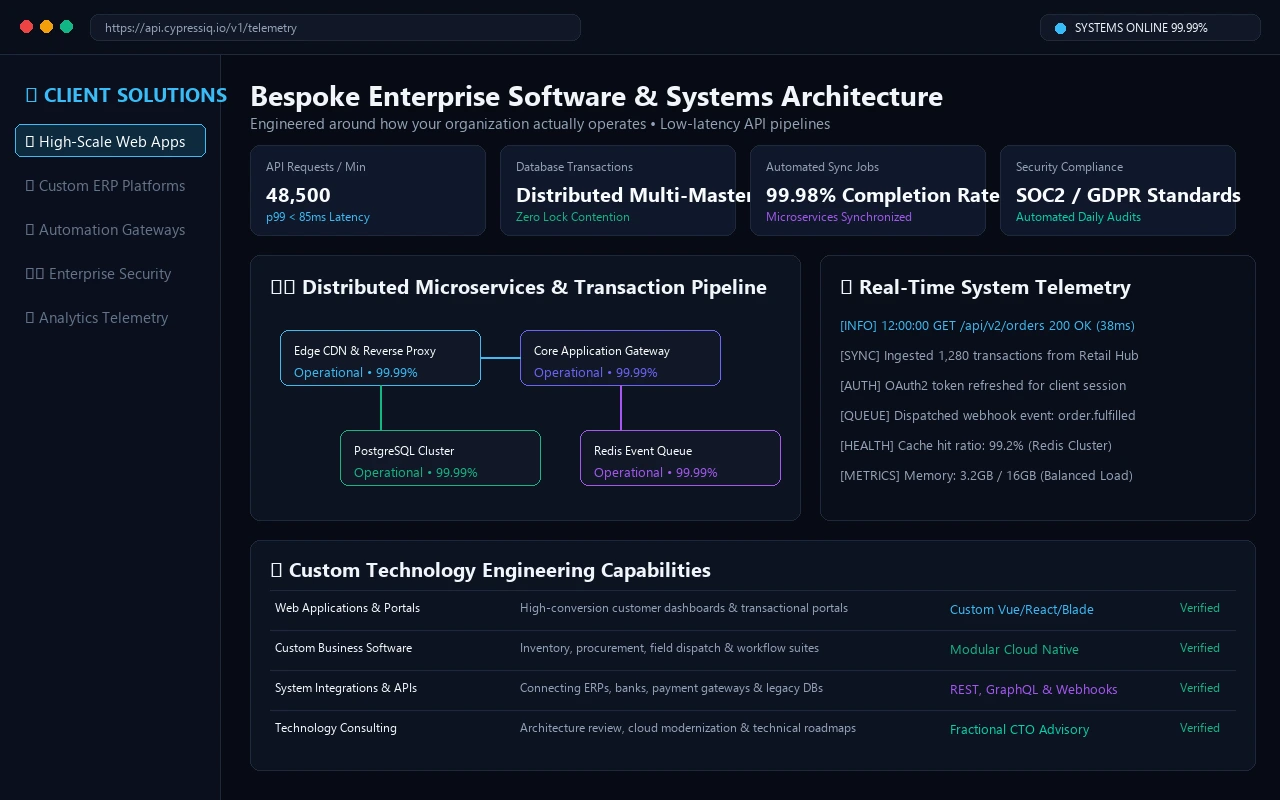Image resolution: width=1280 pixels, height=800 pixels.
Task: Click the Bespoke Enterprise Software page title
Action: point(596,96)
